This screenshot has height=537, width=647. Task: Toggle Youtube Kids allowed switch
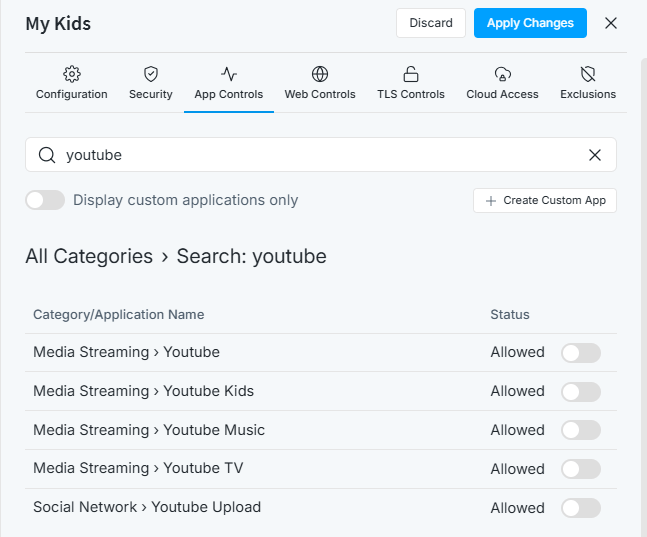point(581,392)
